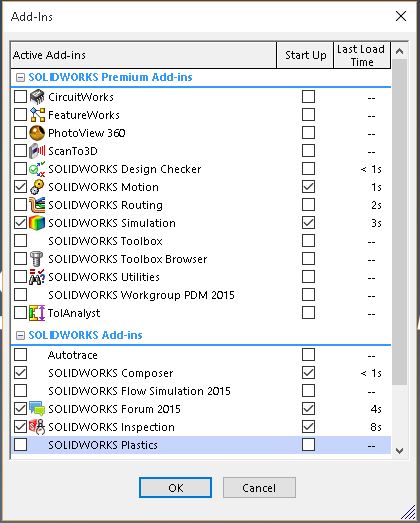Click the SOLIDWORKS Simulation cube icon

37,223
